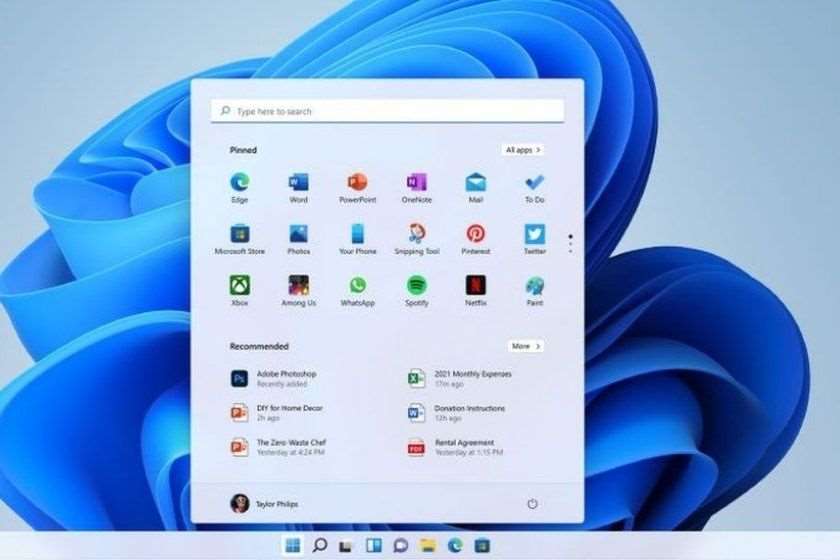Open the Snipping Tool
The width and height of the screenshot is (840, 560).
coord(416,240)
